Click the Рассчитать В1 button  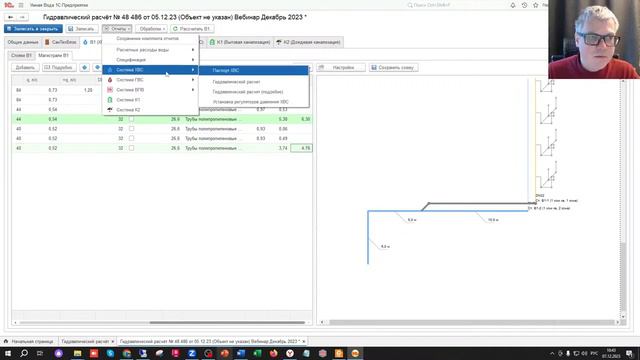[x=192, y=29]
